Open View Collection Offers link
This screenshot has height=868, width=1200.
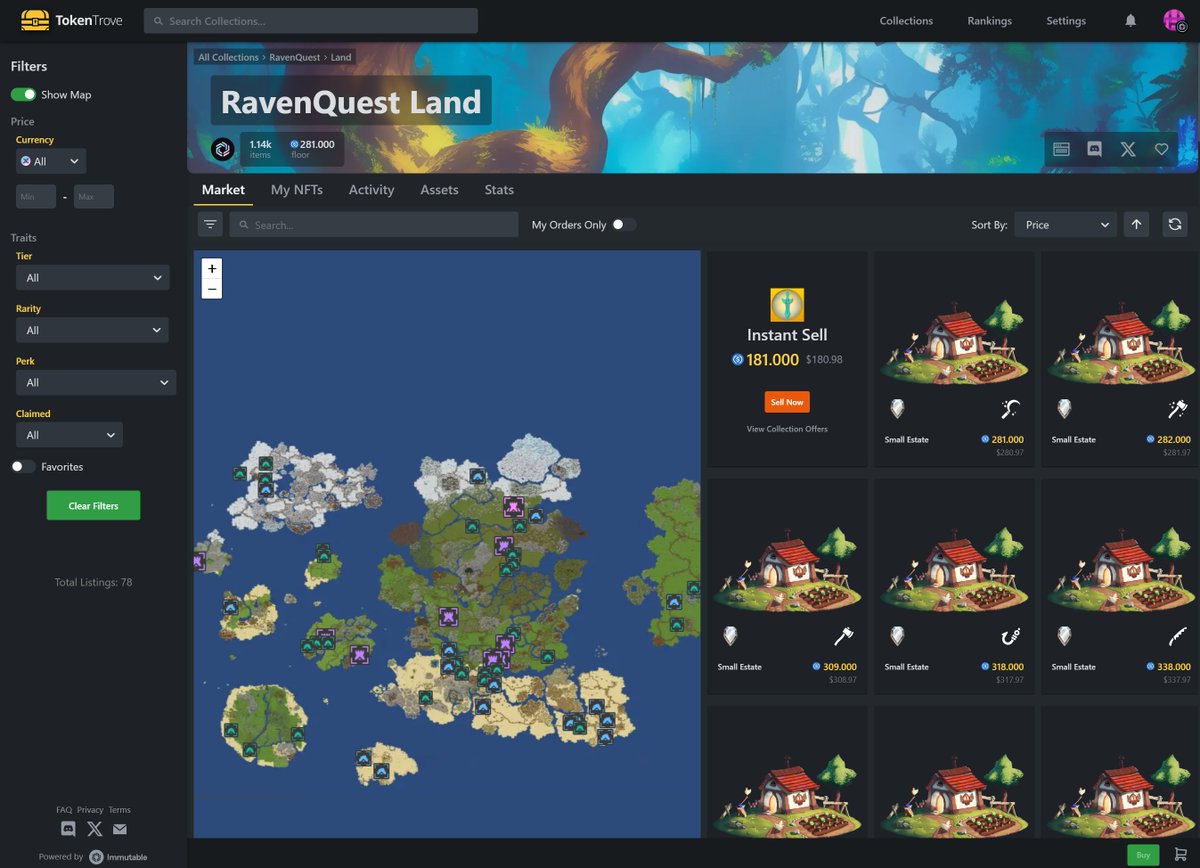pos(787,429)
